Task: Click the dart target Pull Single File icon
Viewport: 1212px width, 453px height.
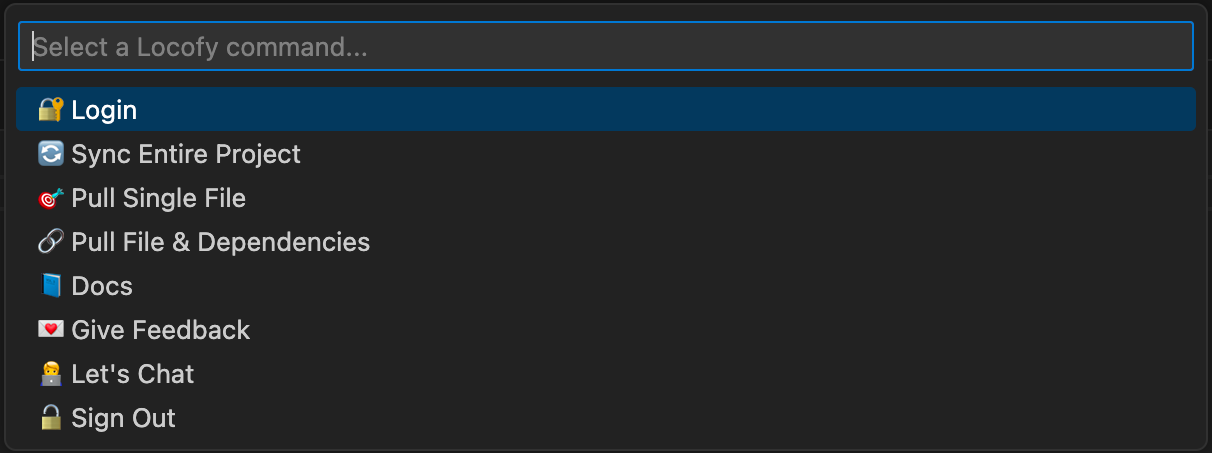Action: [x=51, y=198]
